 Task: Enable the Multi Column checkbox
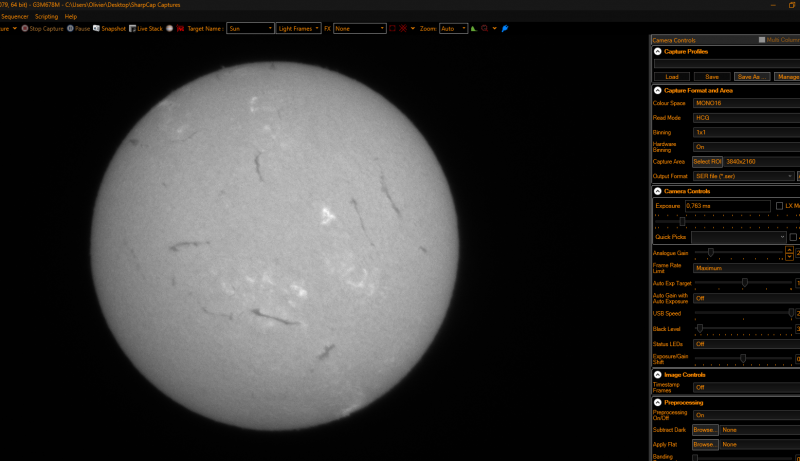[762, 40]
